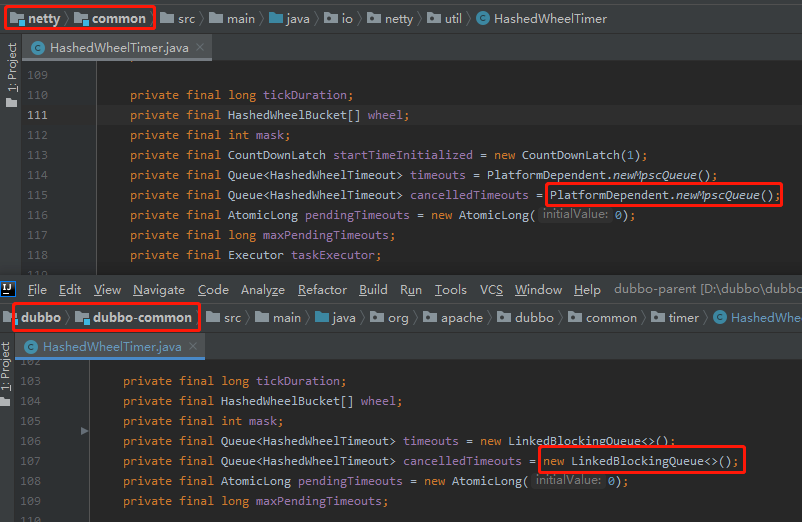Open the Window menu
The image size is (802, 522).
(538, 290)
